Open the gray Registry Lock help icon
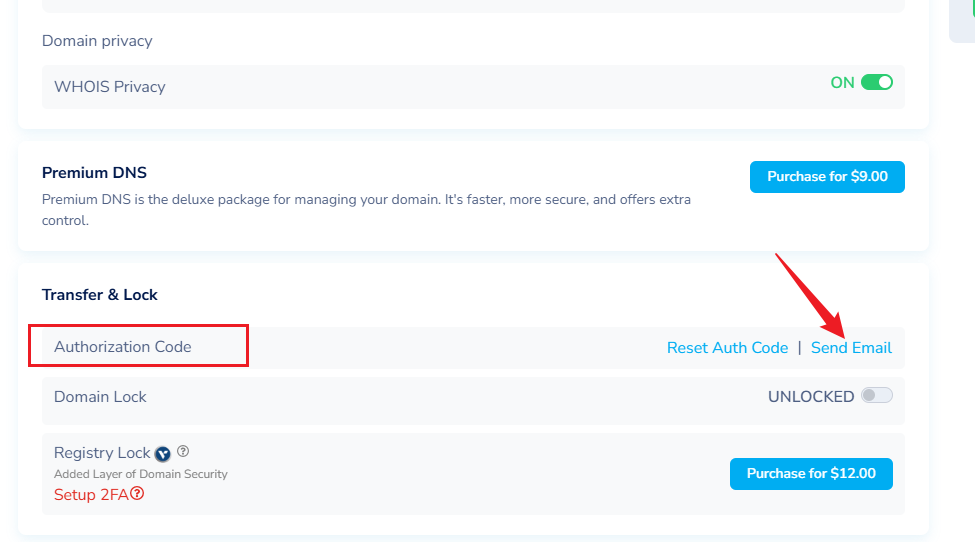975x542 pixels. [183, 452]
